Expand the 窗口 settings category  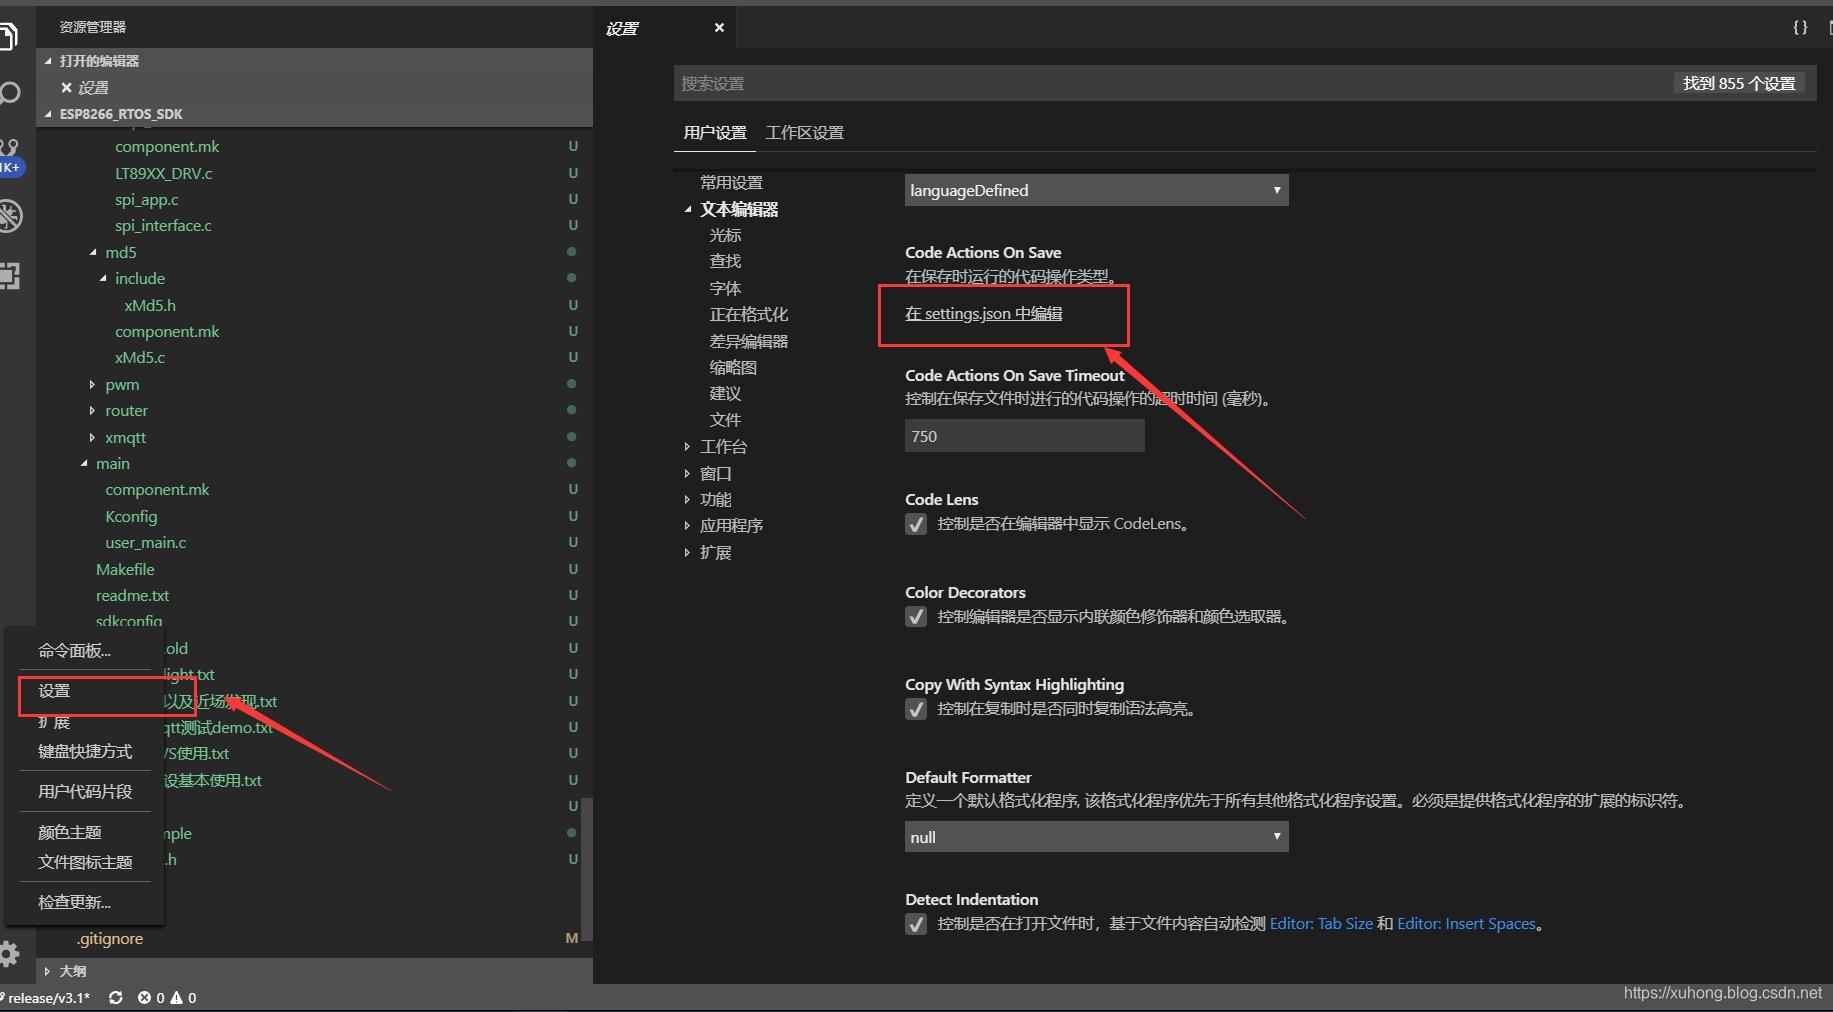687,474
